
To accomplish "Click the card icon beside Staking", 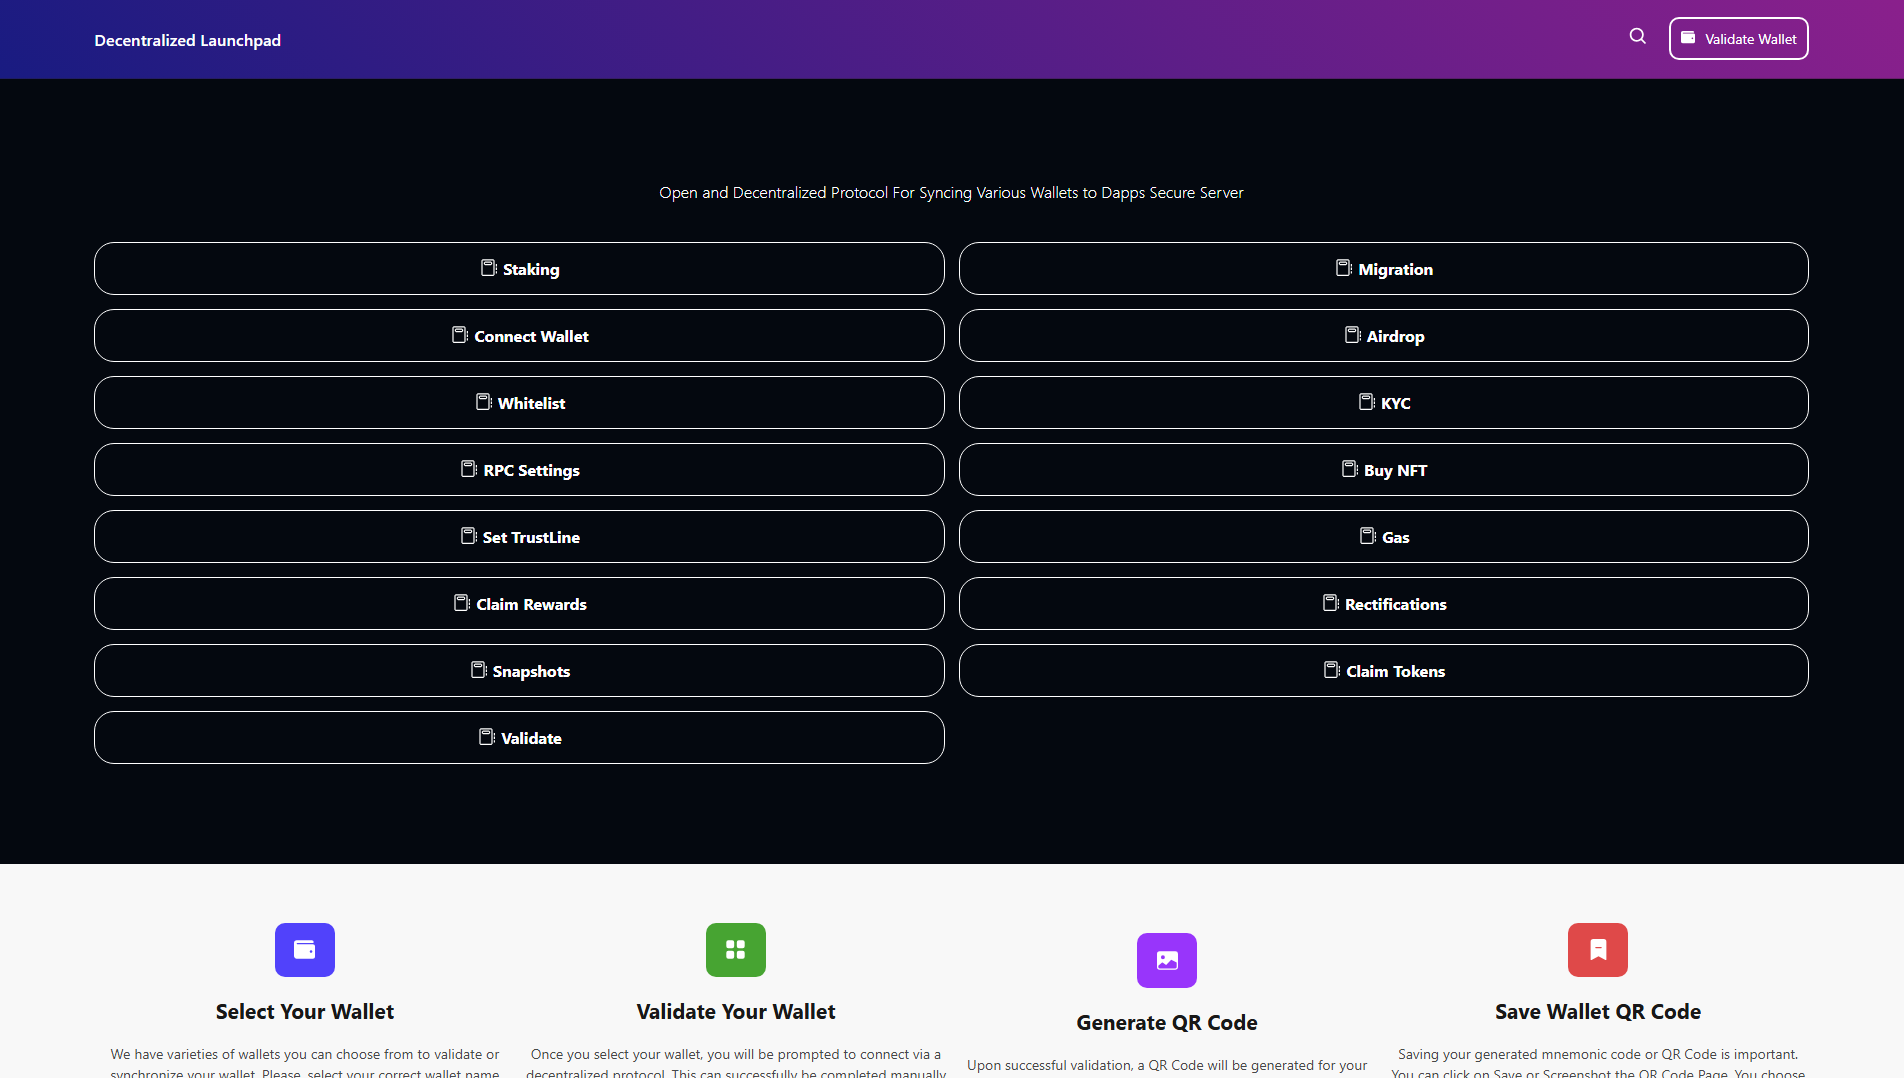I will coord(489,268).
